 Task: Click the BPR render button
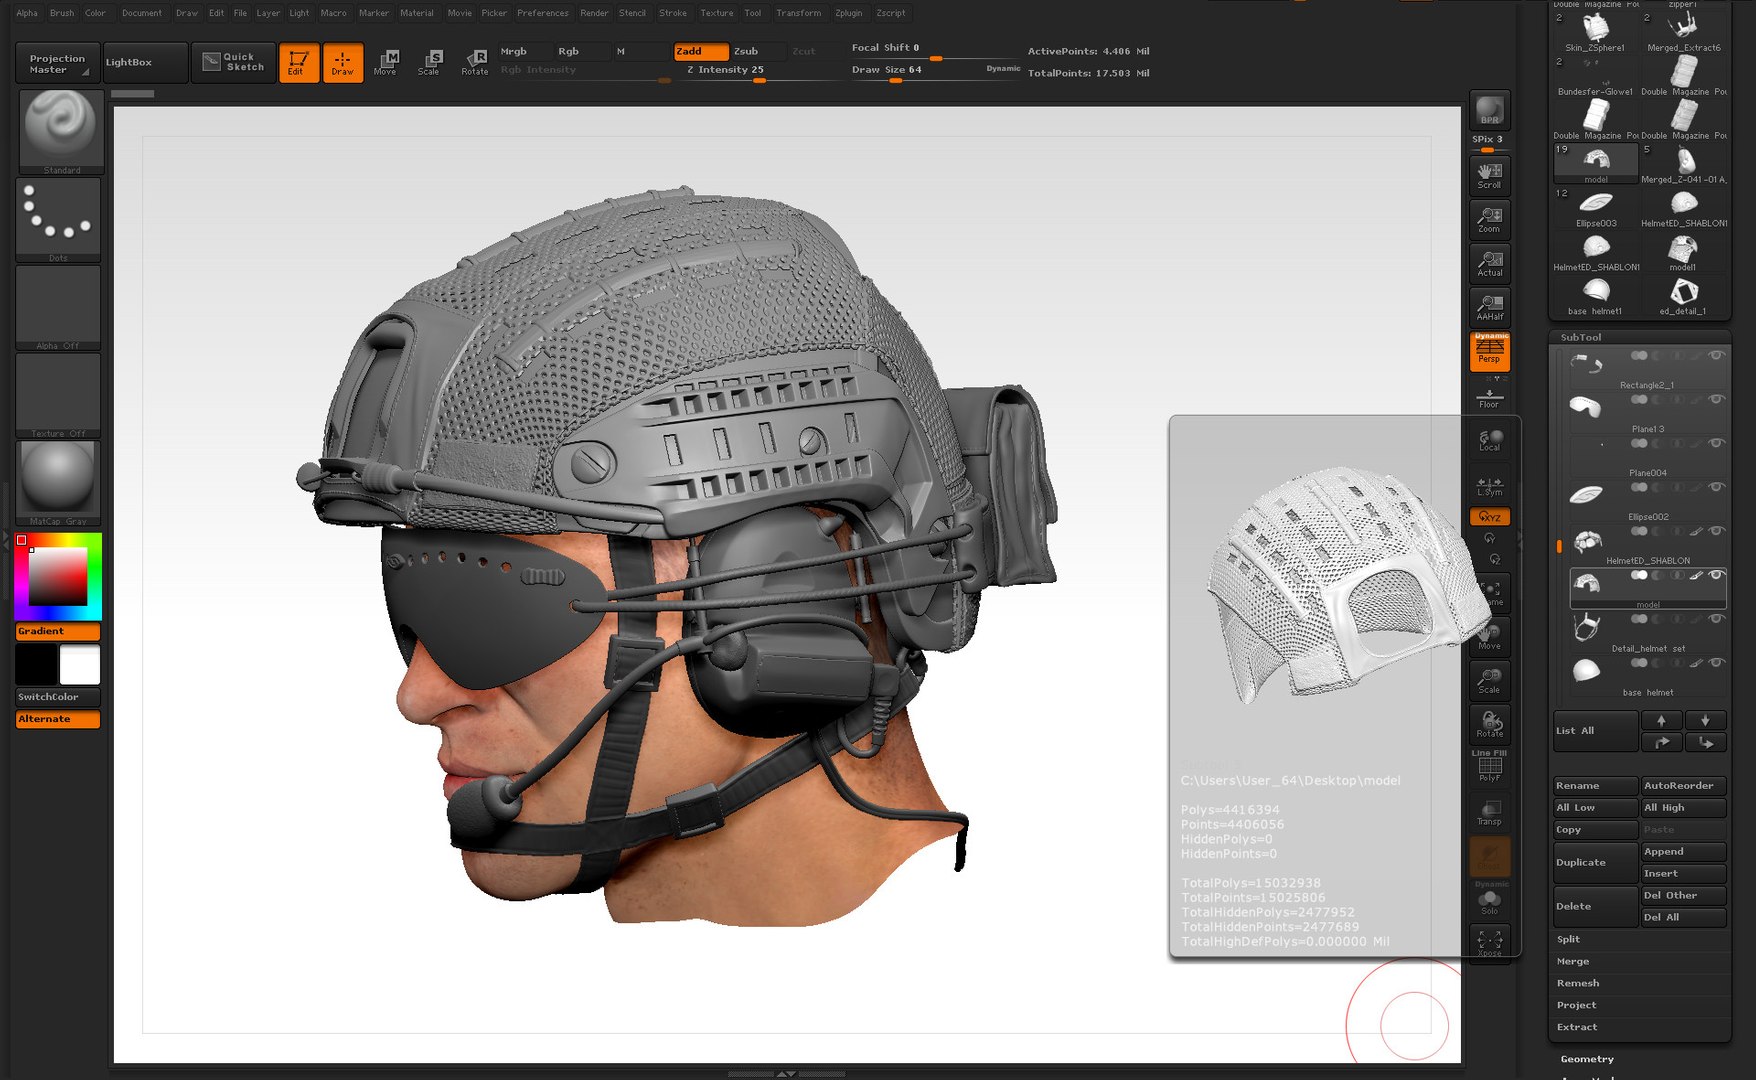1489,110
